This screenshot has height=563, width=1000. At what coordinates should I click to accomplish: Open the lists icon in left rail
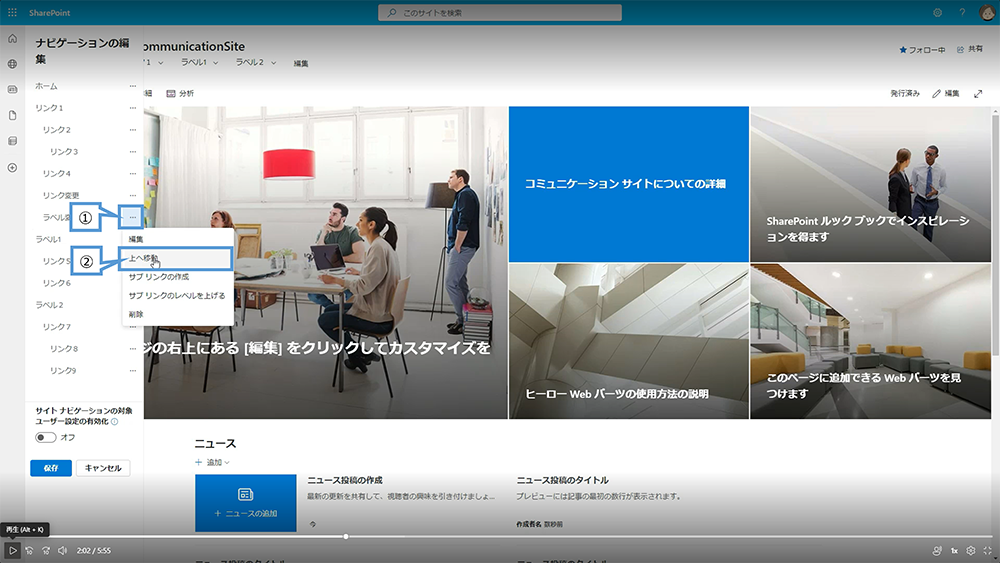click(x=12, y=141)
